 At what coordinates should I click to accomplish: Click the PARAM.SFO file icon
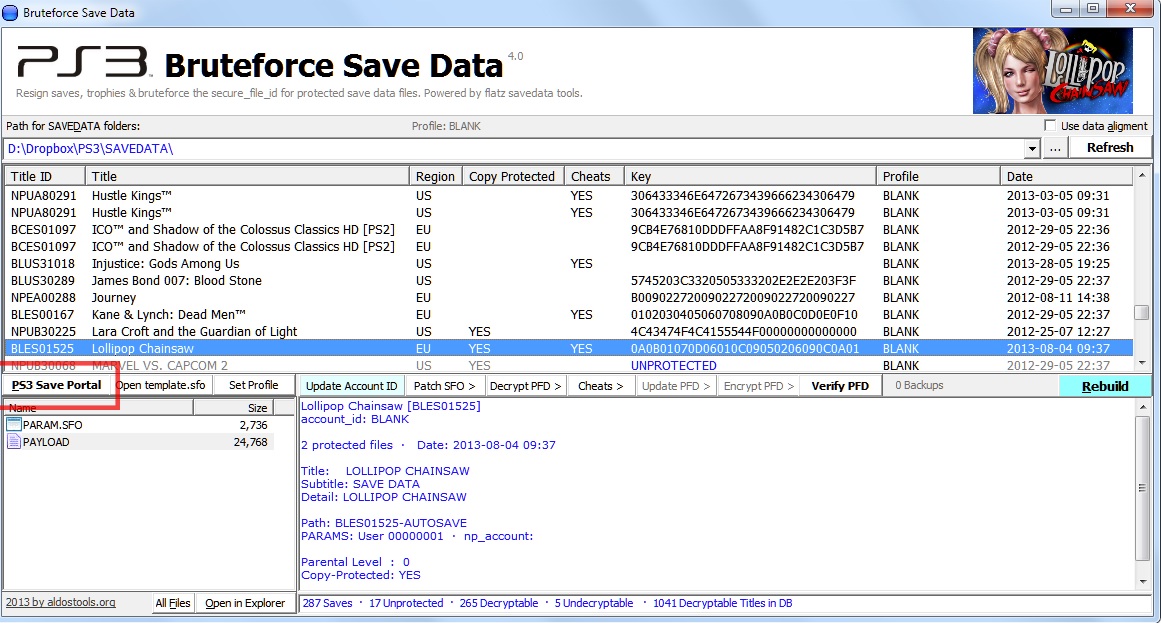coord(13,424)
